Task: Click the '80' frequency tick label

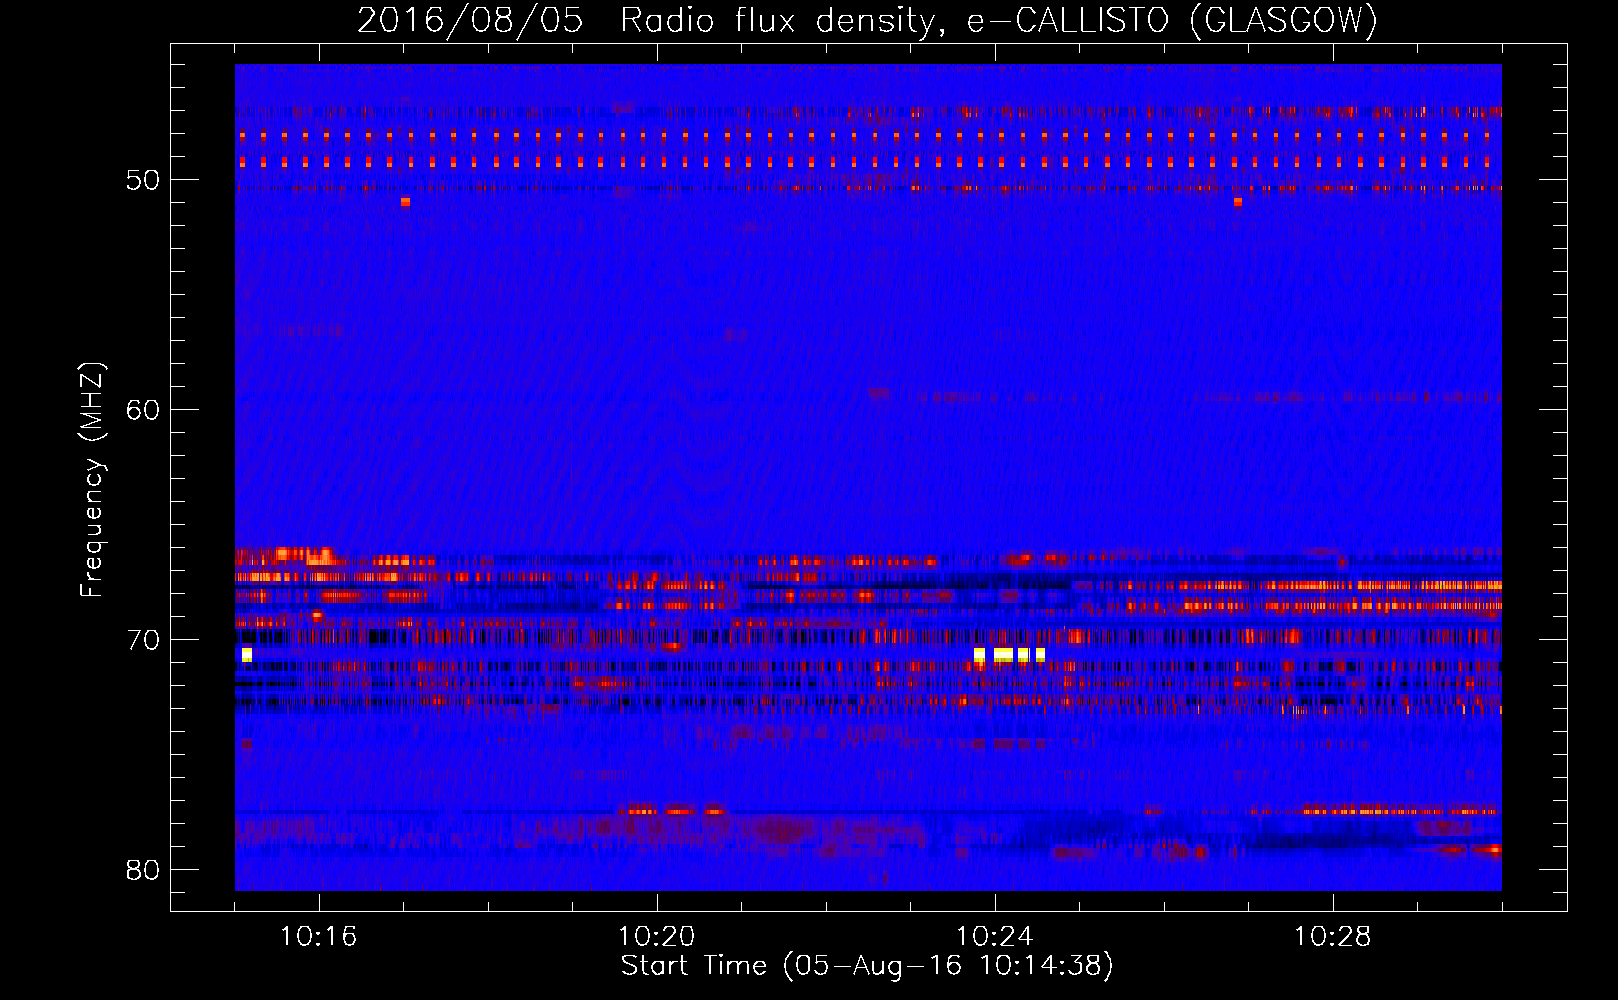Action: click(143, 870)
